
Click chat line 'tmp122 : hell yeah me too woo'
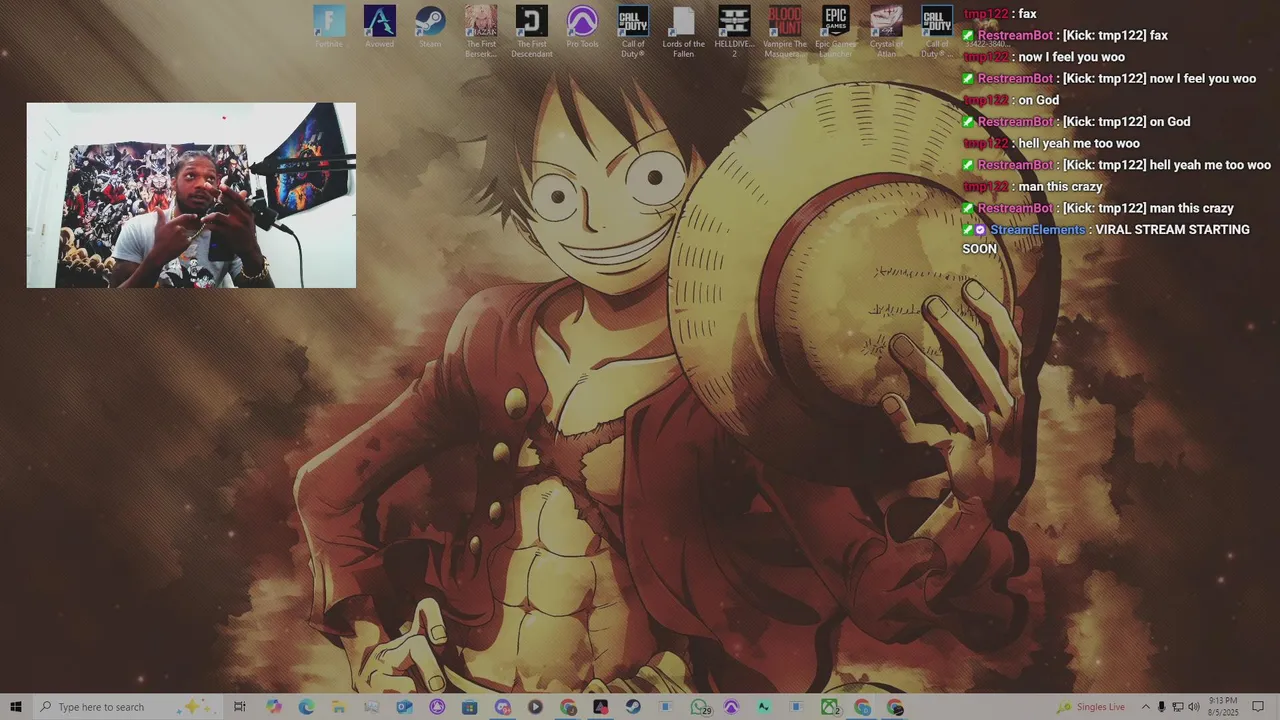(x=1051, y=143)
